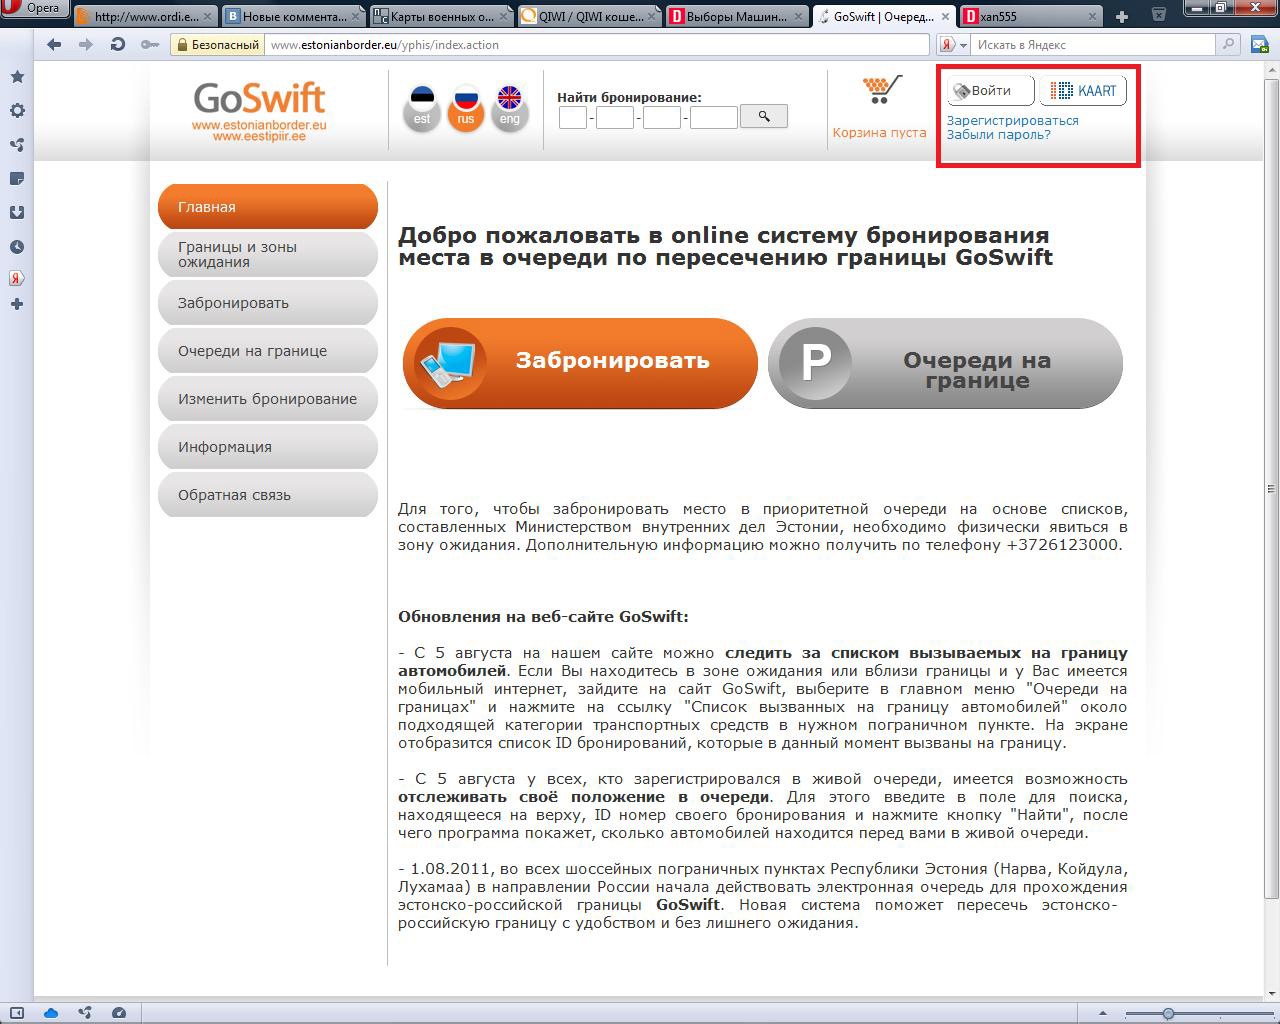Open the Downloads panel in the sidebar
The image size is (1280, 1024).
[x=17, y=213]
